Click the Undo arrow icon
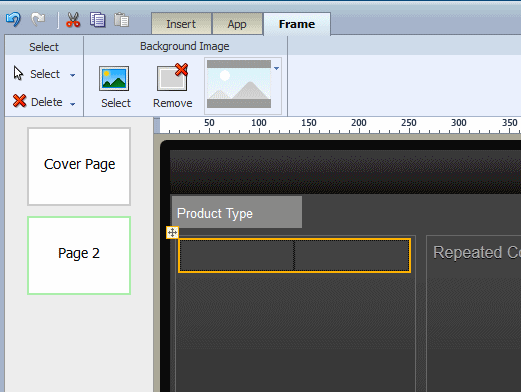 (13, 20)
